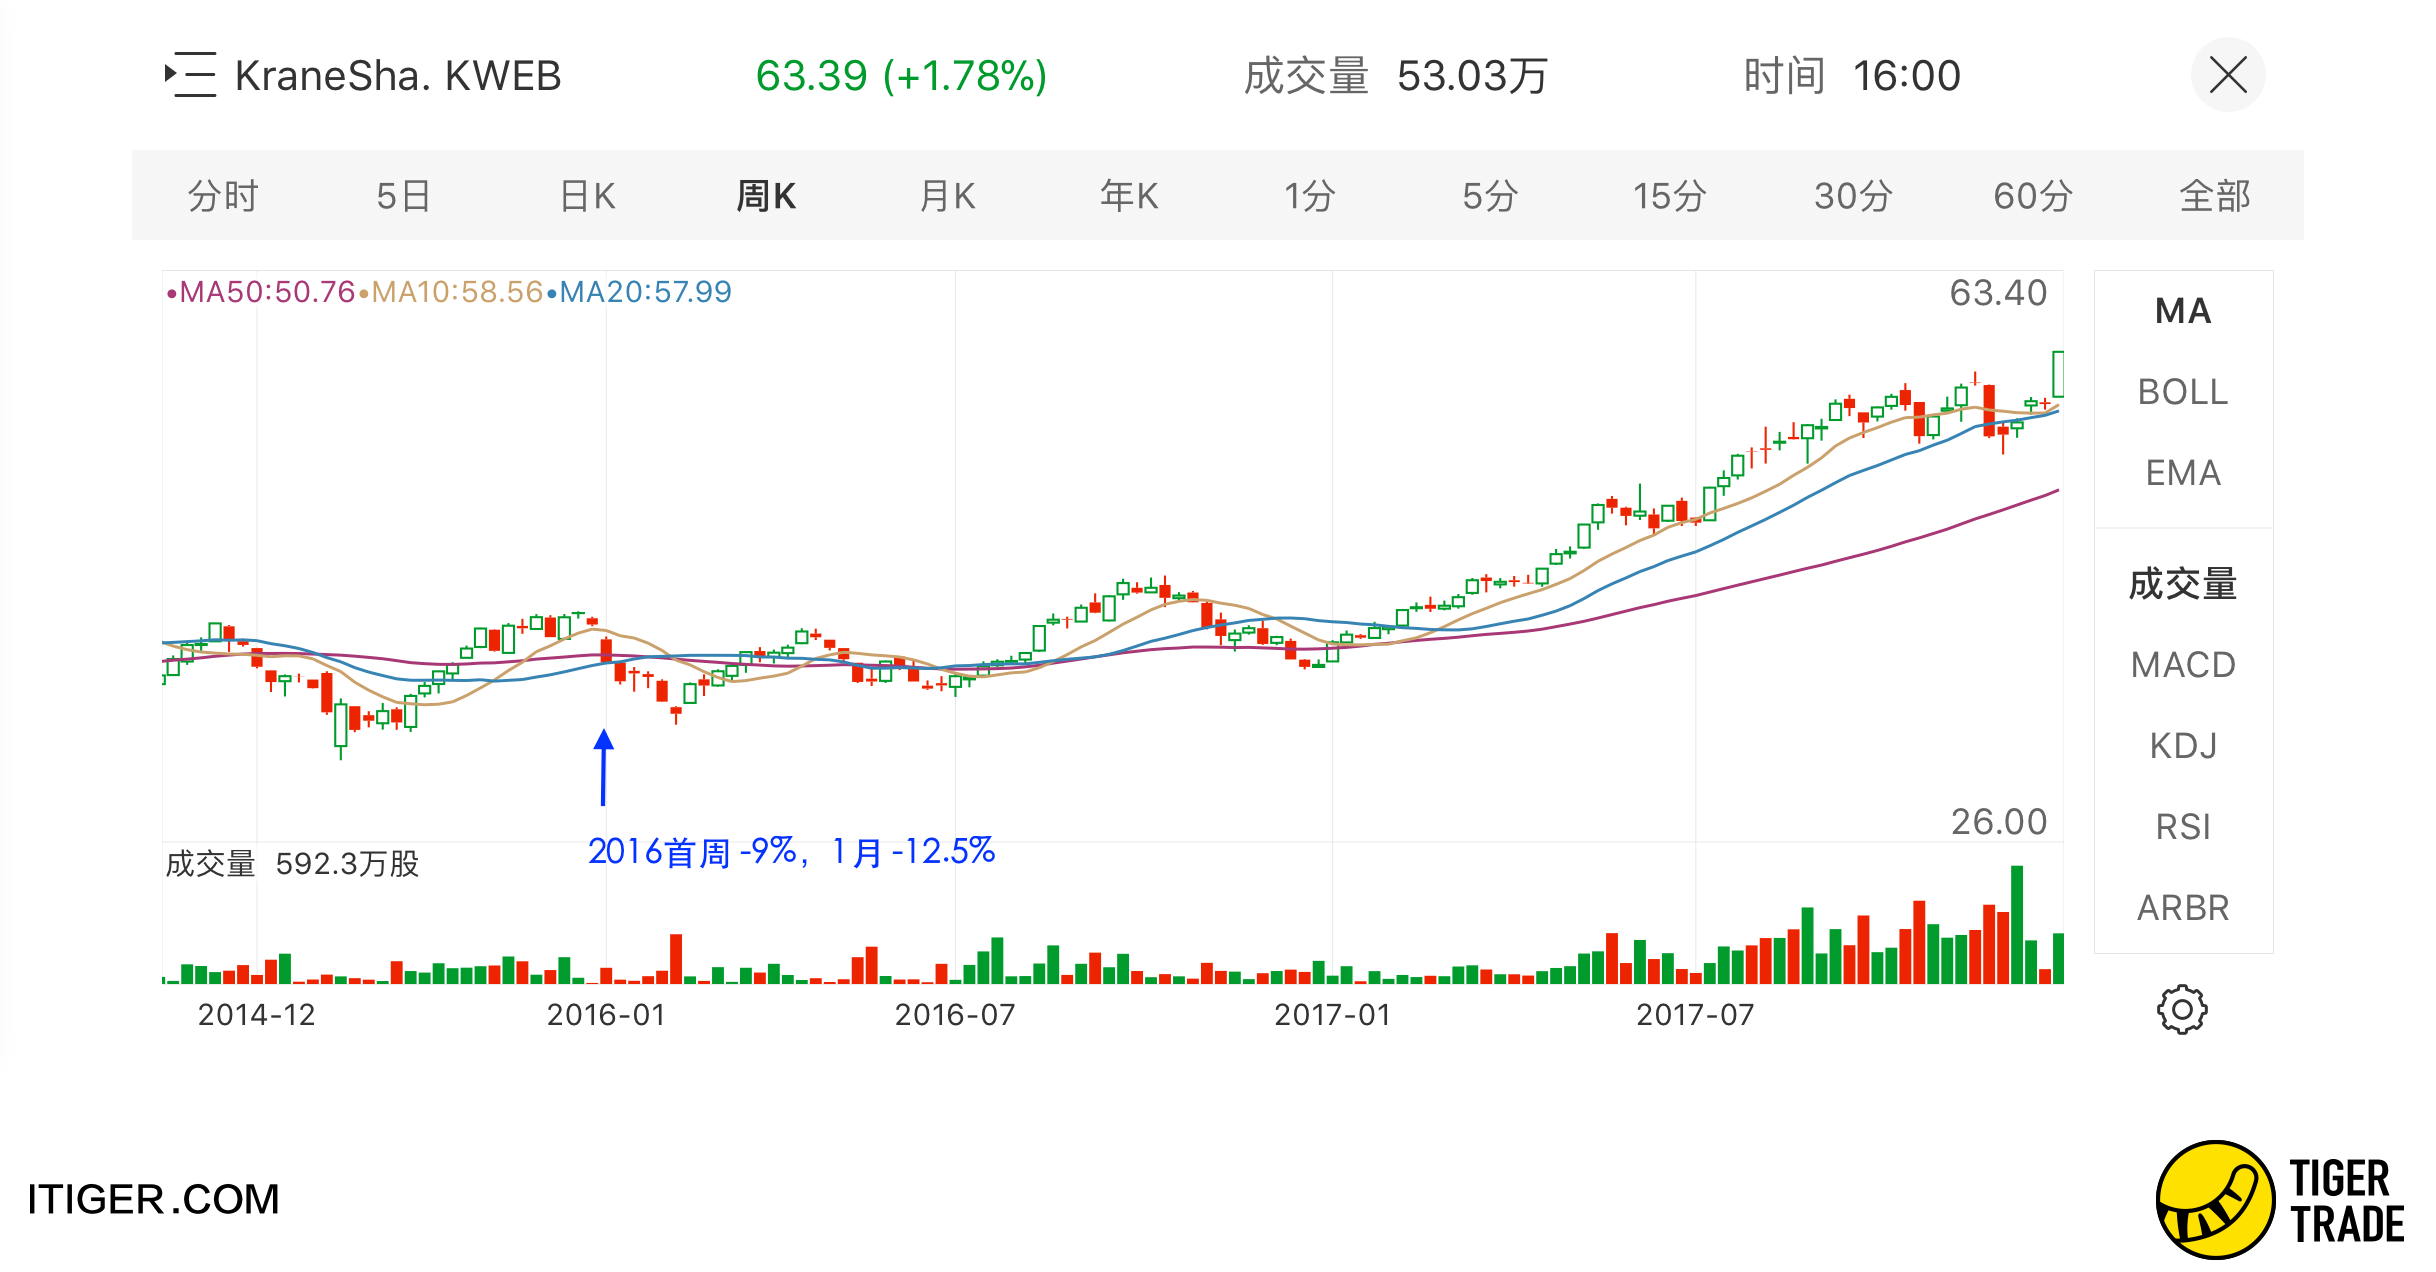Open the 全部 tab

[2214, 196]
